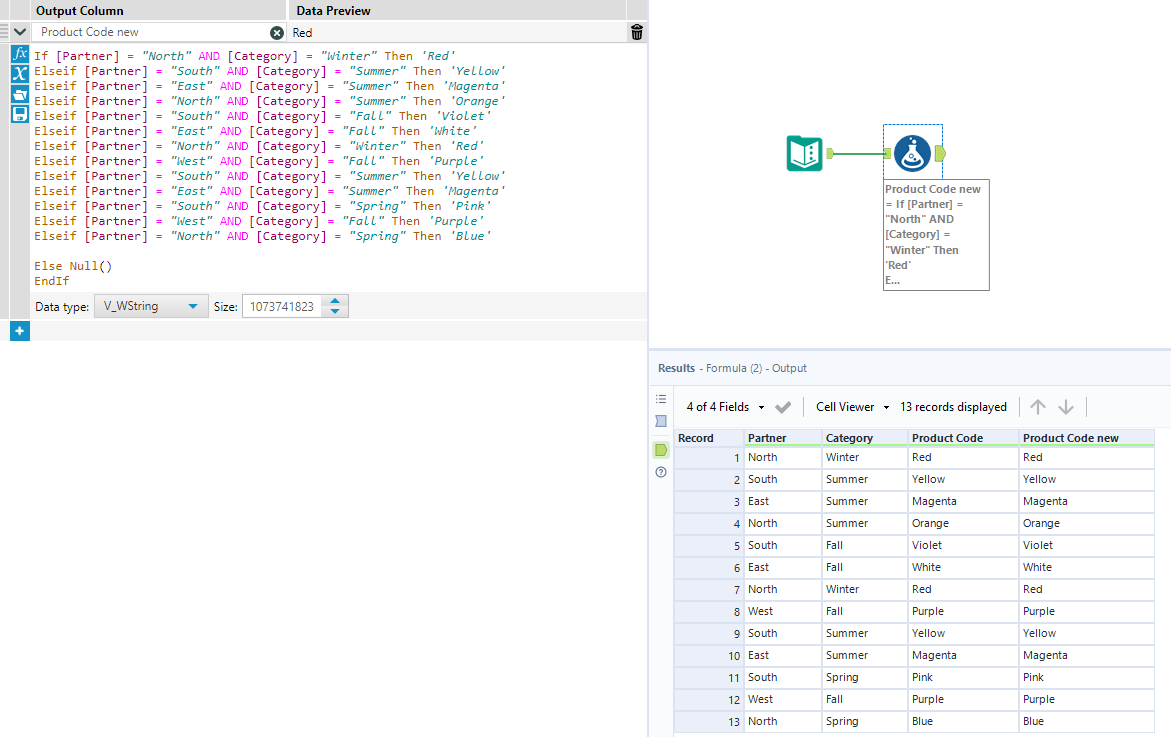The height and width of the screenshot is (737, 1171).
Task: Collapse the Product Code new expression
Action: pyautogui.click(x=20, y=33)
